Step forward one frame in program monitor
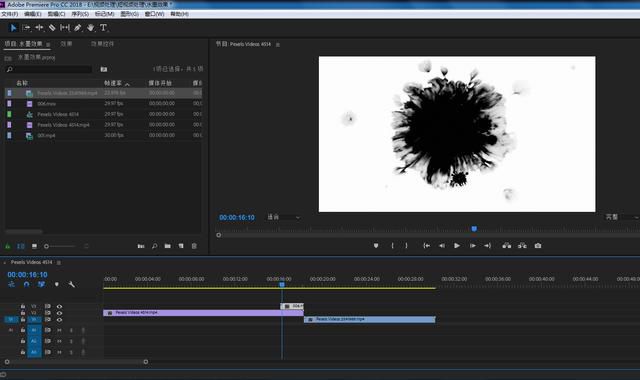The height and width of the screenshot is (380, 640). tap(473, 246)
